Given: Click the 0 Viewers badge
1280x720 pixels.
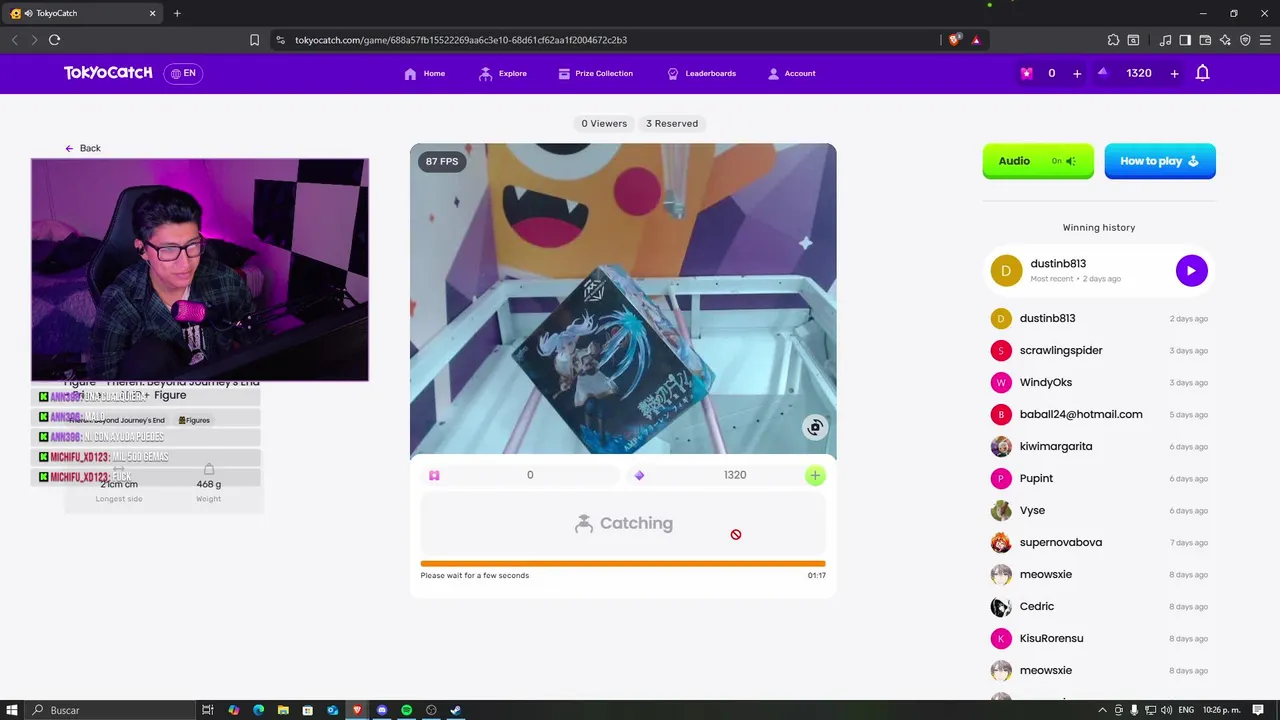Looking at the screenshot, I should (604, 124).
